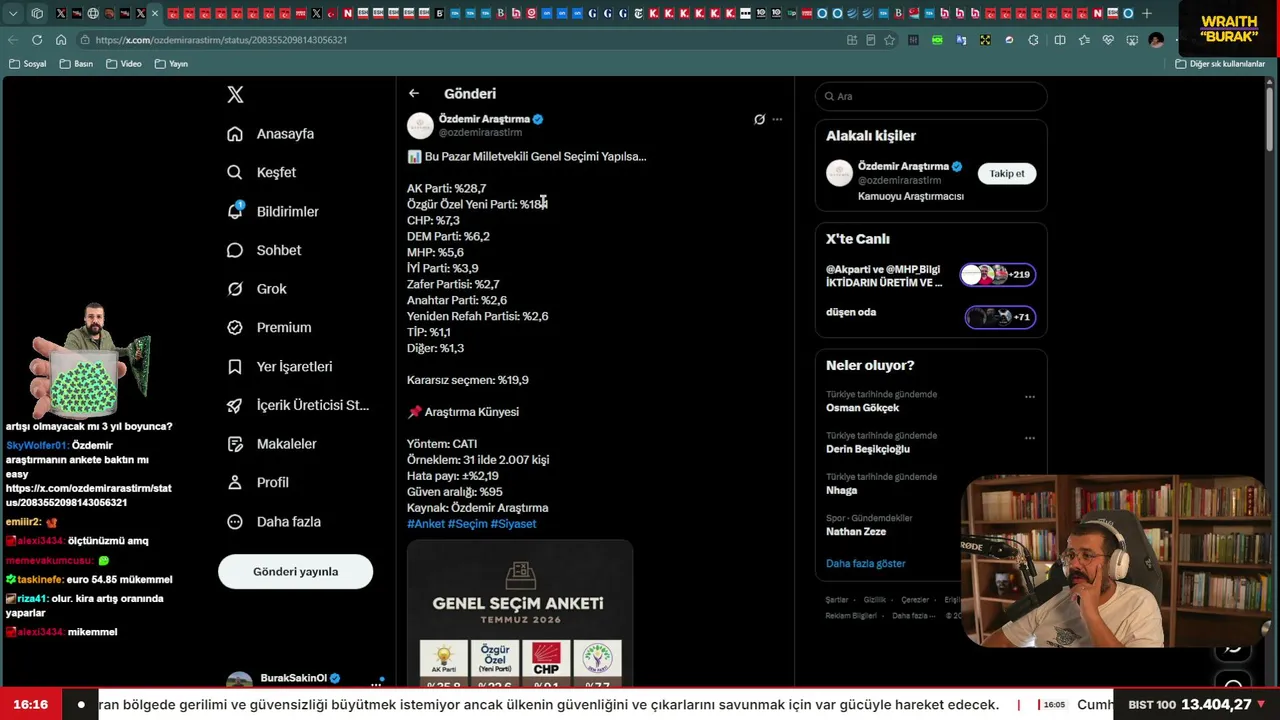Open the Video bookmarks folder

pos(124,64)
